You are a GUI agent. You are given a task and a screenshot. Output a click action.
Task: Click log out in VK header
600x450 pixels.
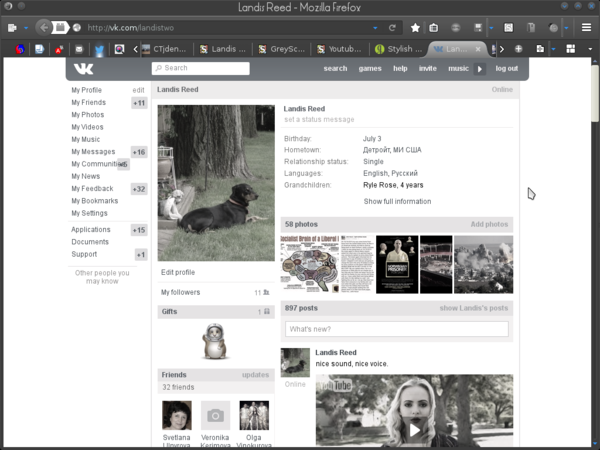coord(506,68)
